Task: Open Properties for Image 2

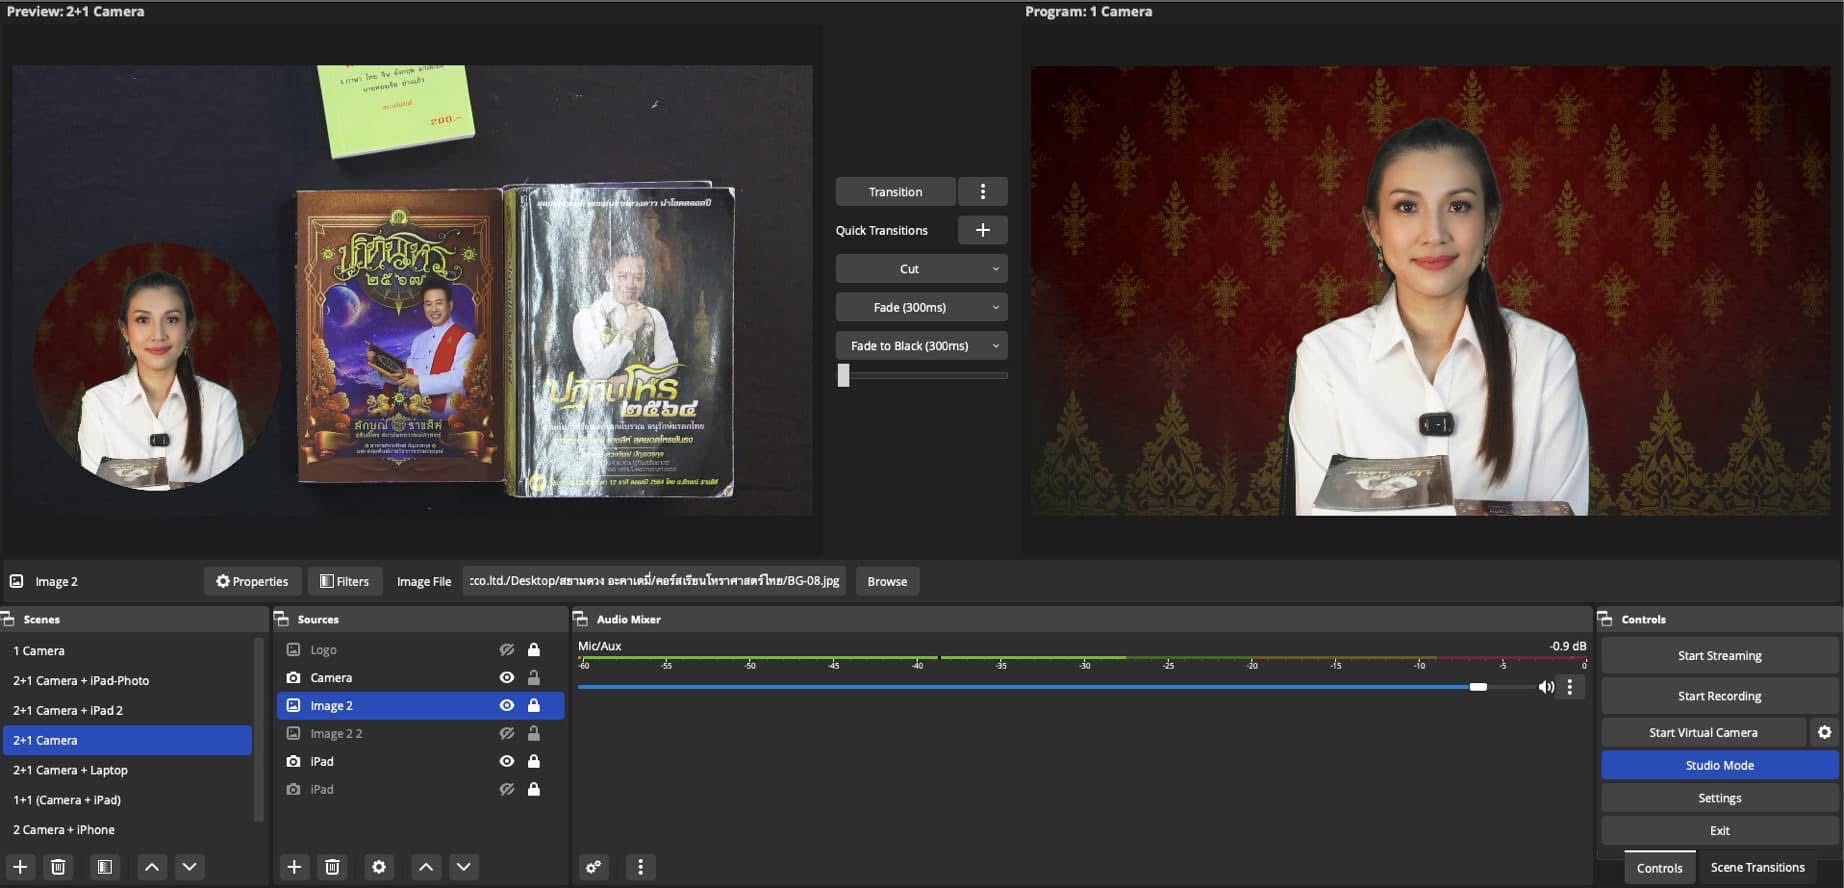Action: (252, 582)
